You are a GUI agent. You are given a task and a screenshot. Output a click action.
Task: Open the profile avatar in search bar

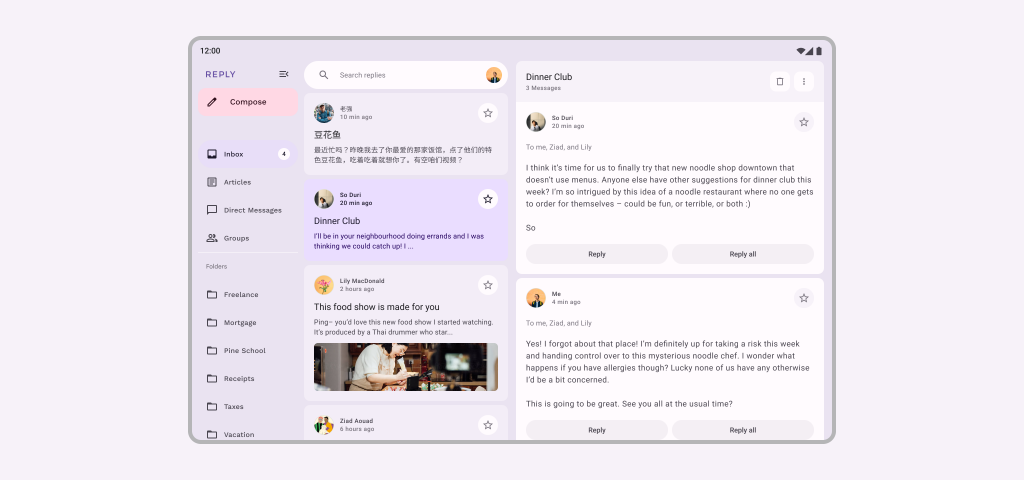tap(494, 75)
